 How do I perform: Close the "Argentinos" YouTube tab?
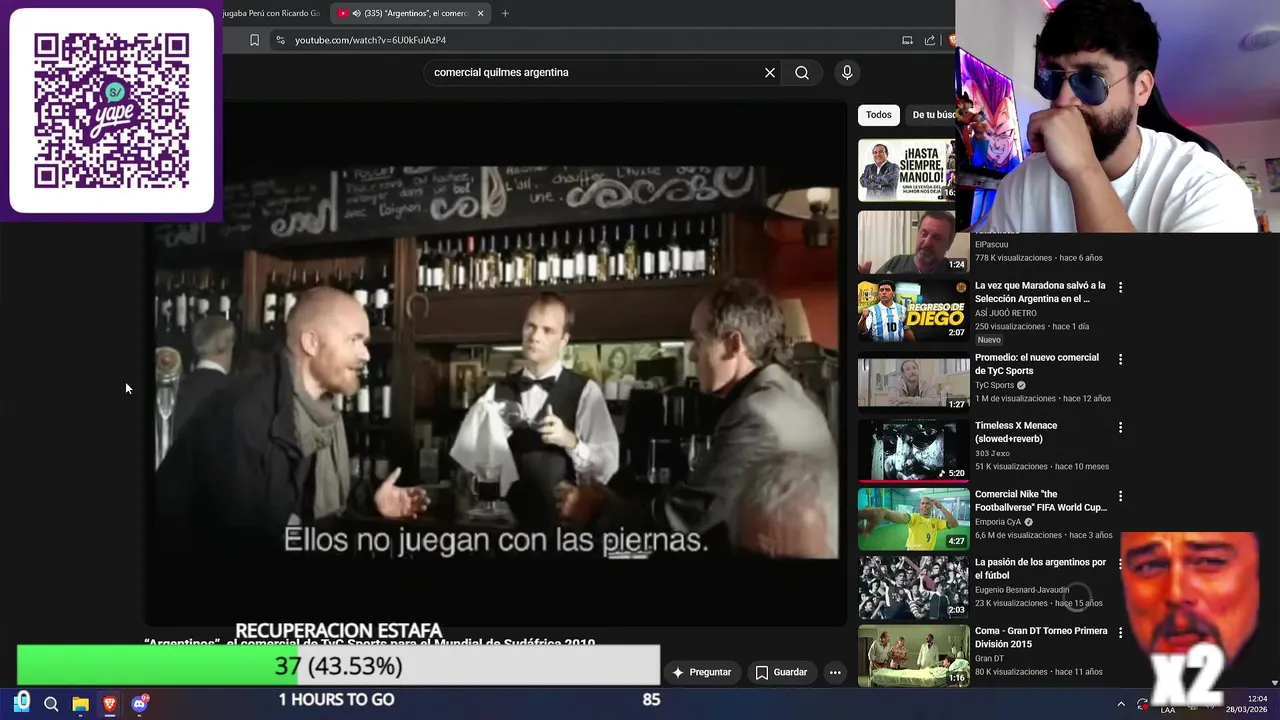pos(480,13)
